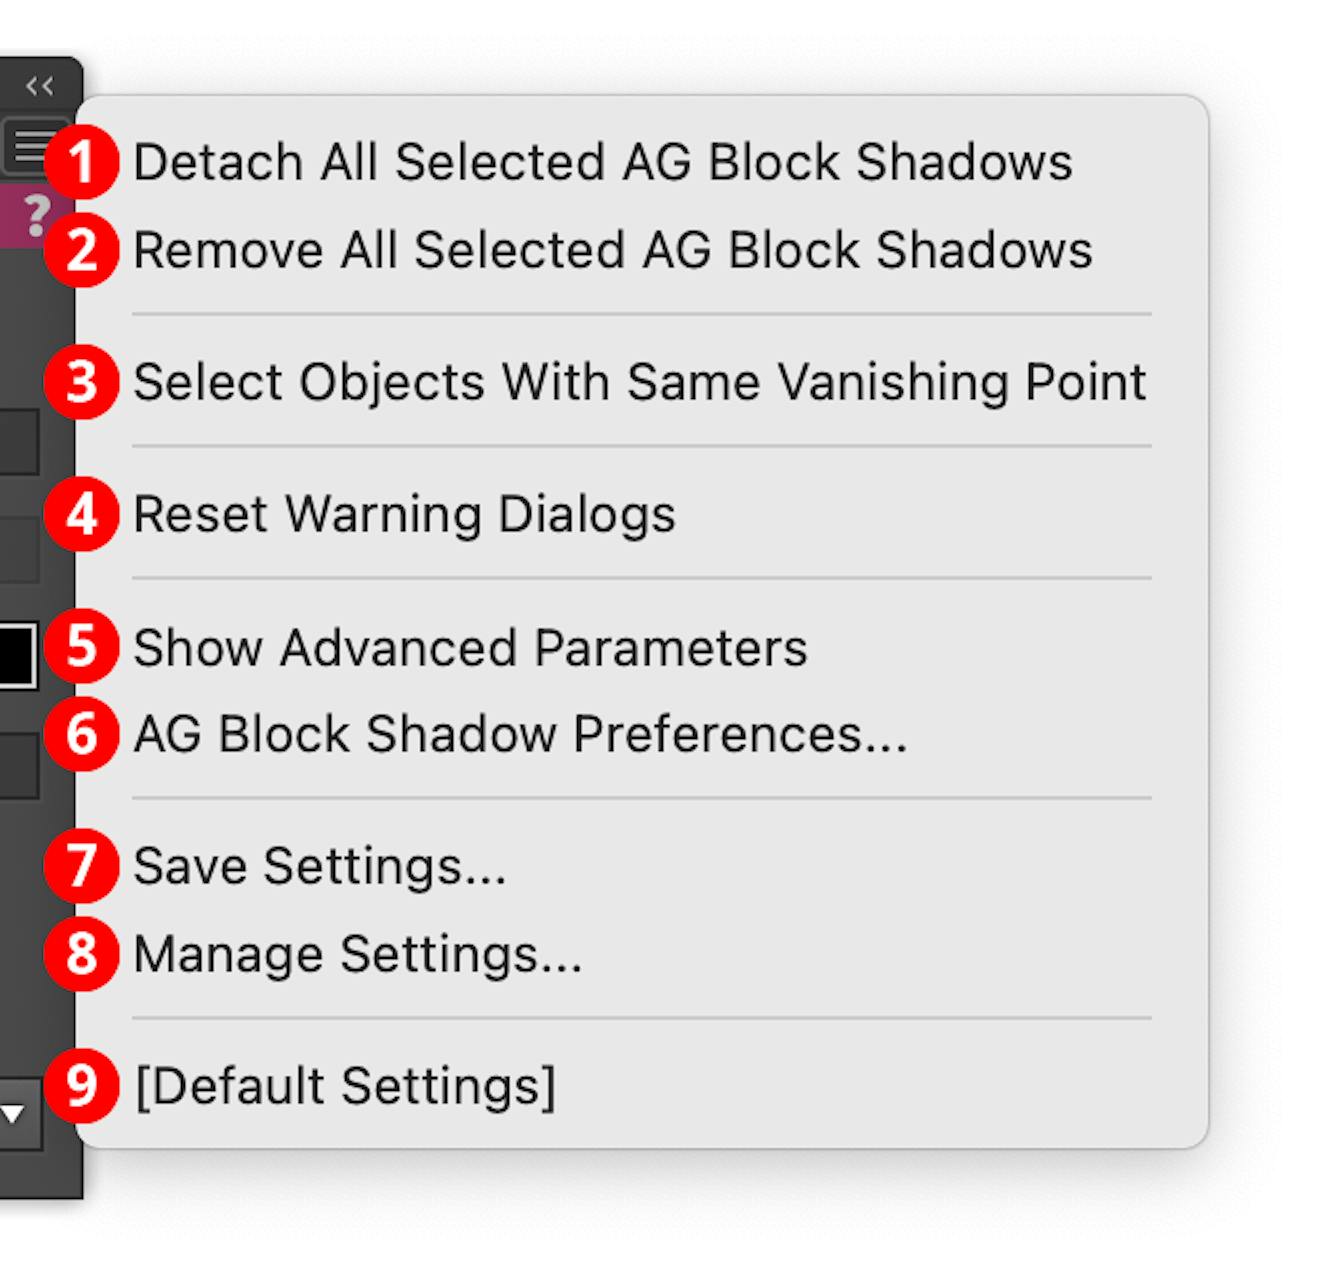The height and width of the screenshot is (1284, 1324).
Task: Enable Show Advanced Parameters
Action: coord(472,647)
